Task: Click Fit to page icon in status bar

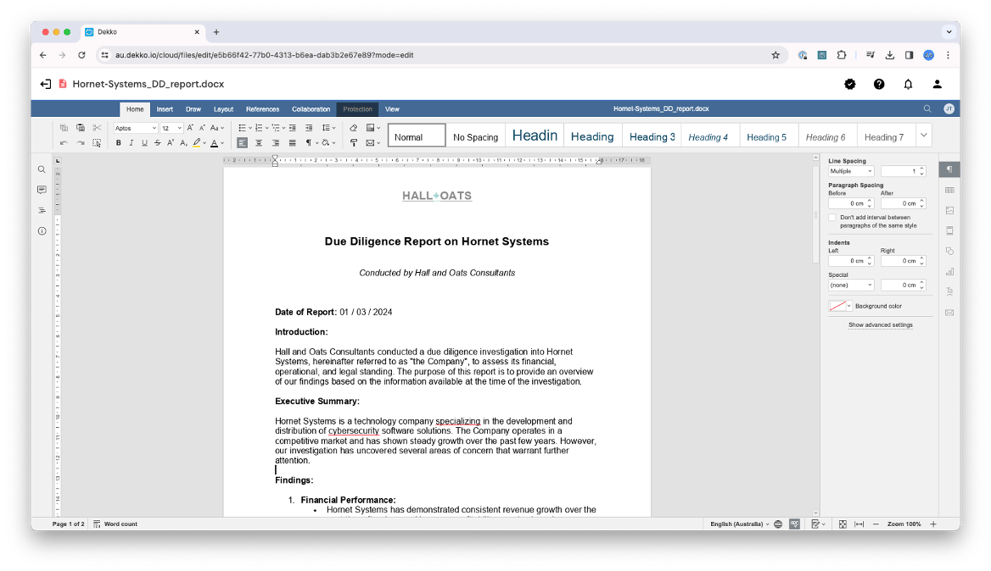Action: tap(842, 524)
